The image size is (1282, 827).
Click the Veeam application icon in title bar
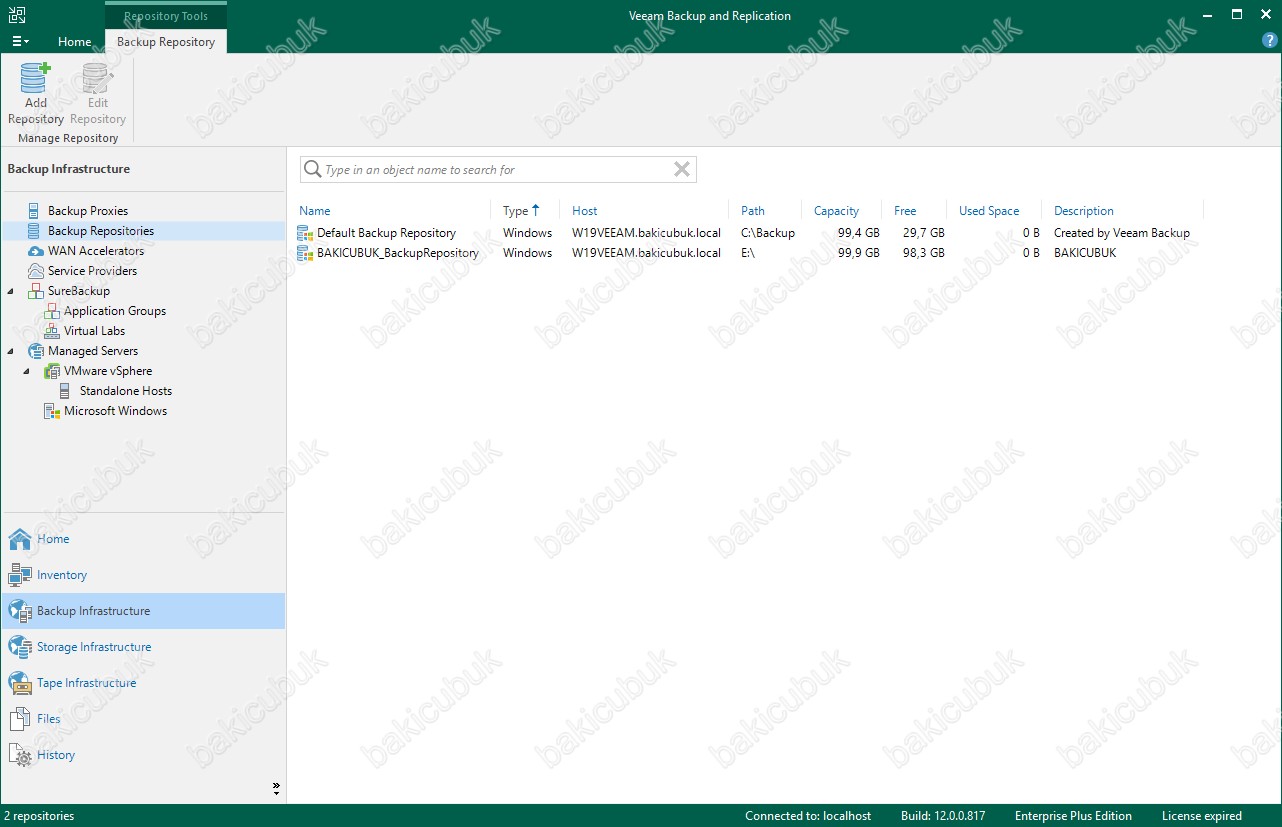(16, 15)
